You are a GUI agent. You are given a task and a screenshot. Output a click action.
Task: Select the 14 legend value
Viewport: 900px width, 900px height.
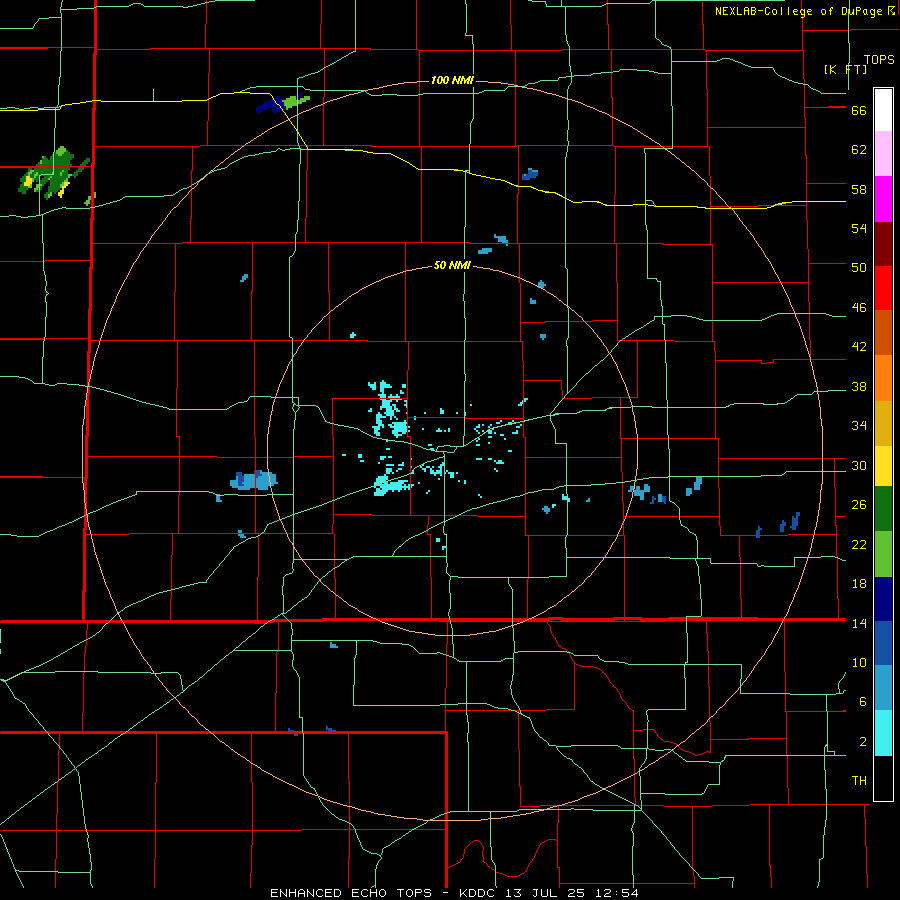click(859, 623)
